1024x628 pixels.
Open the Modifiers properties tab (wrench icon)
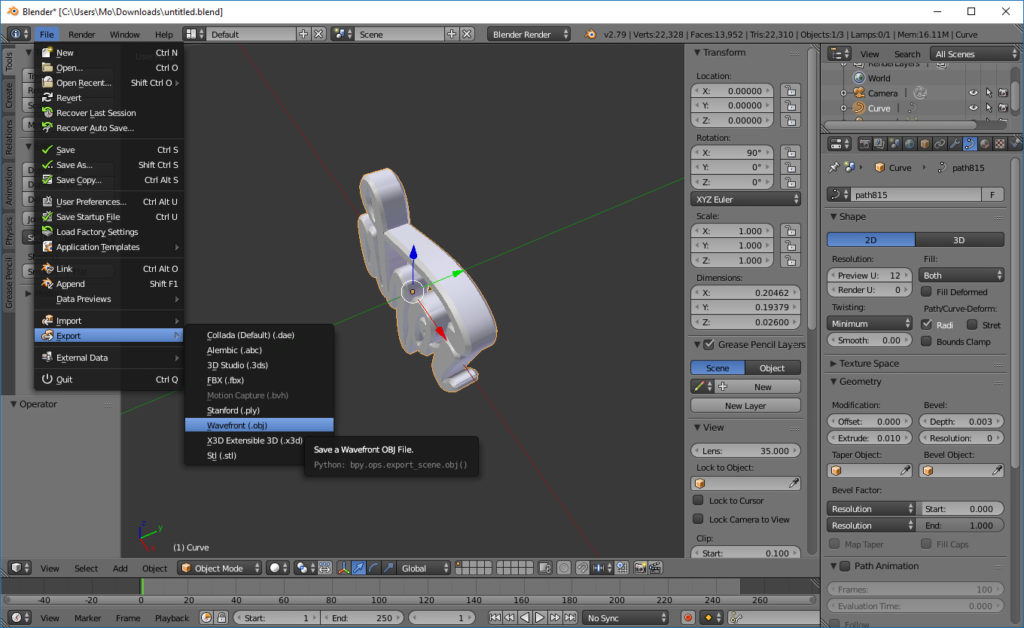click(955, 144)
